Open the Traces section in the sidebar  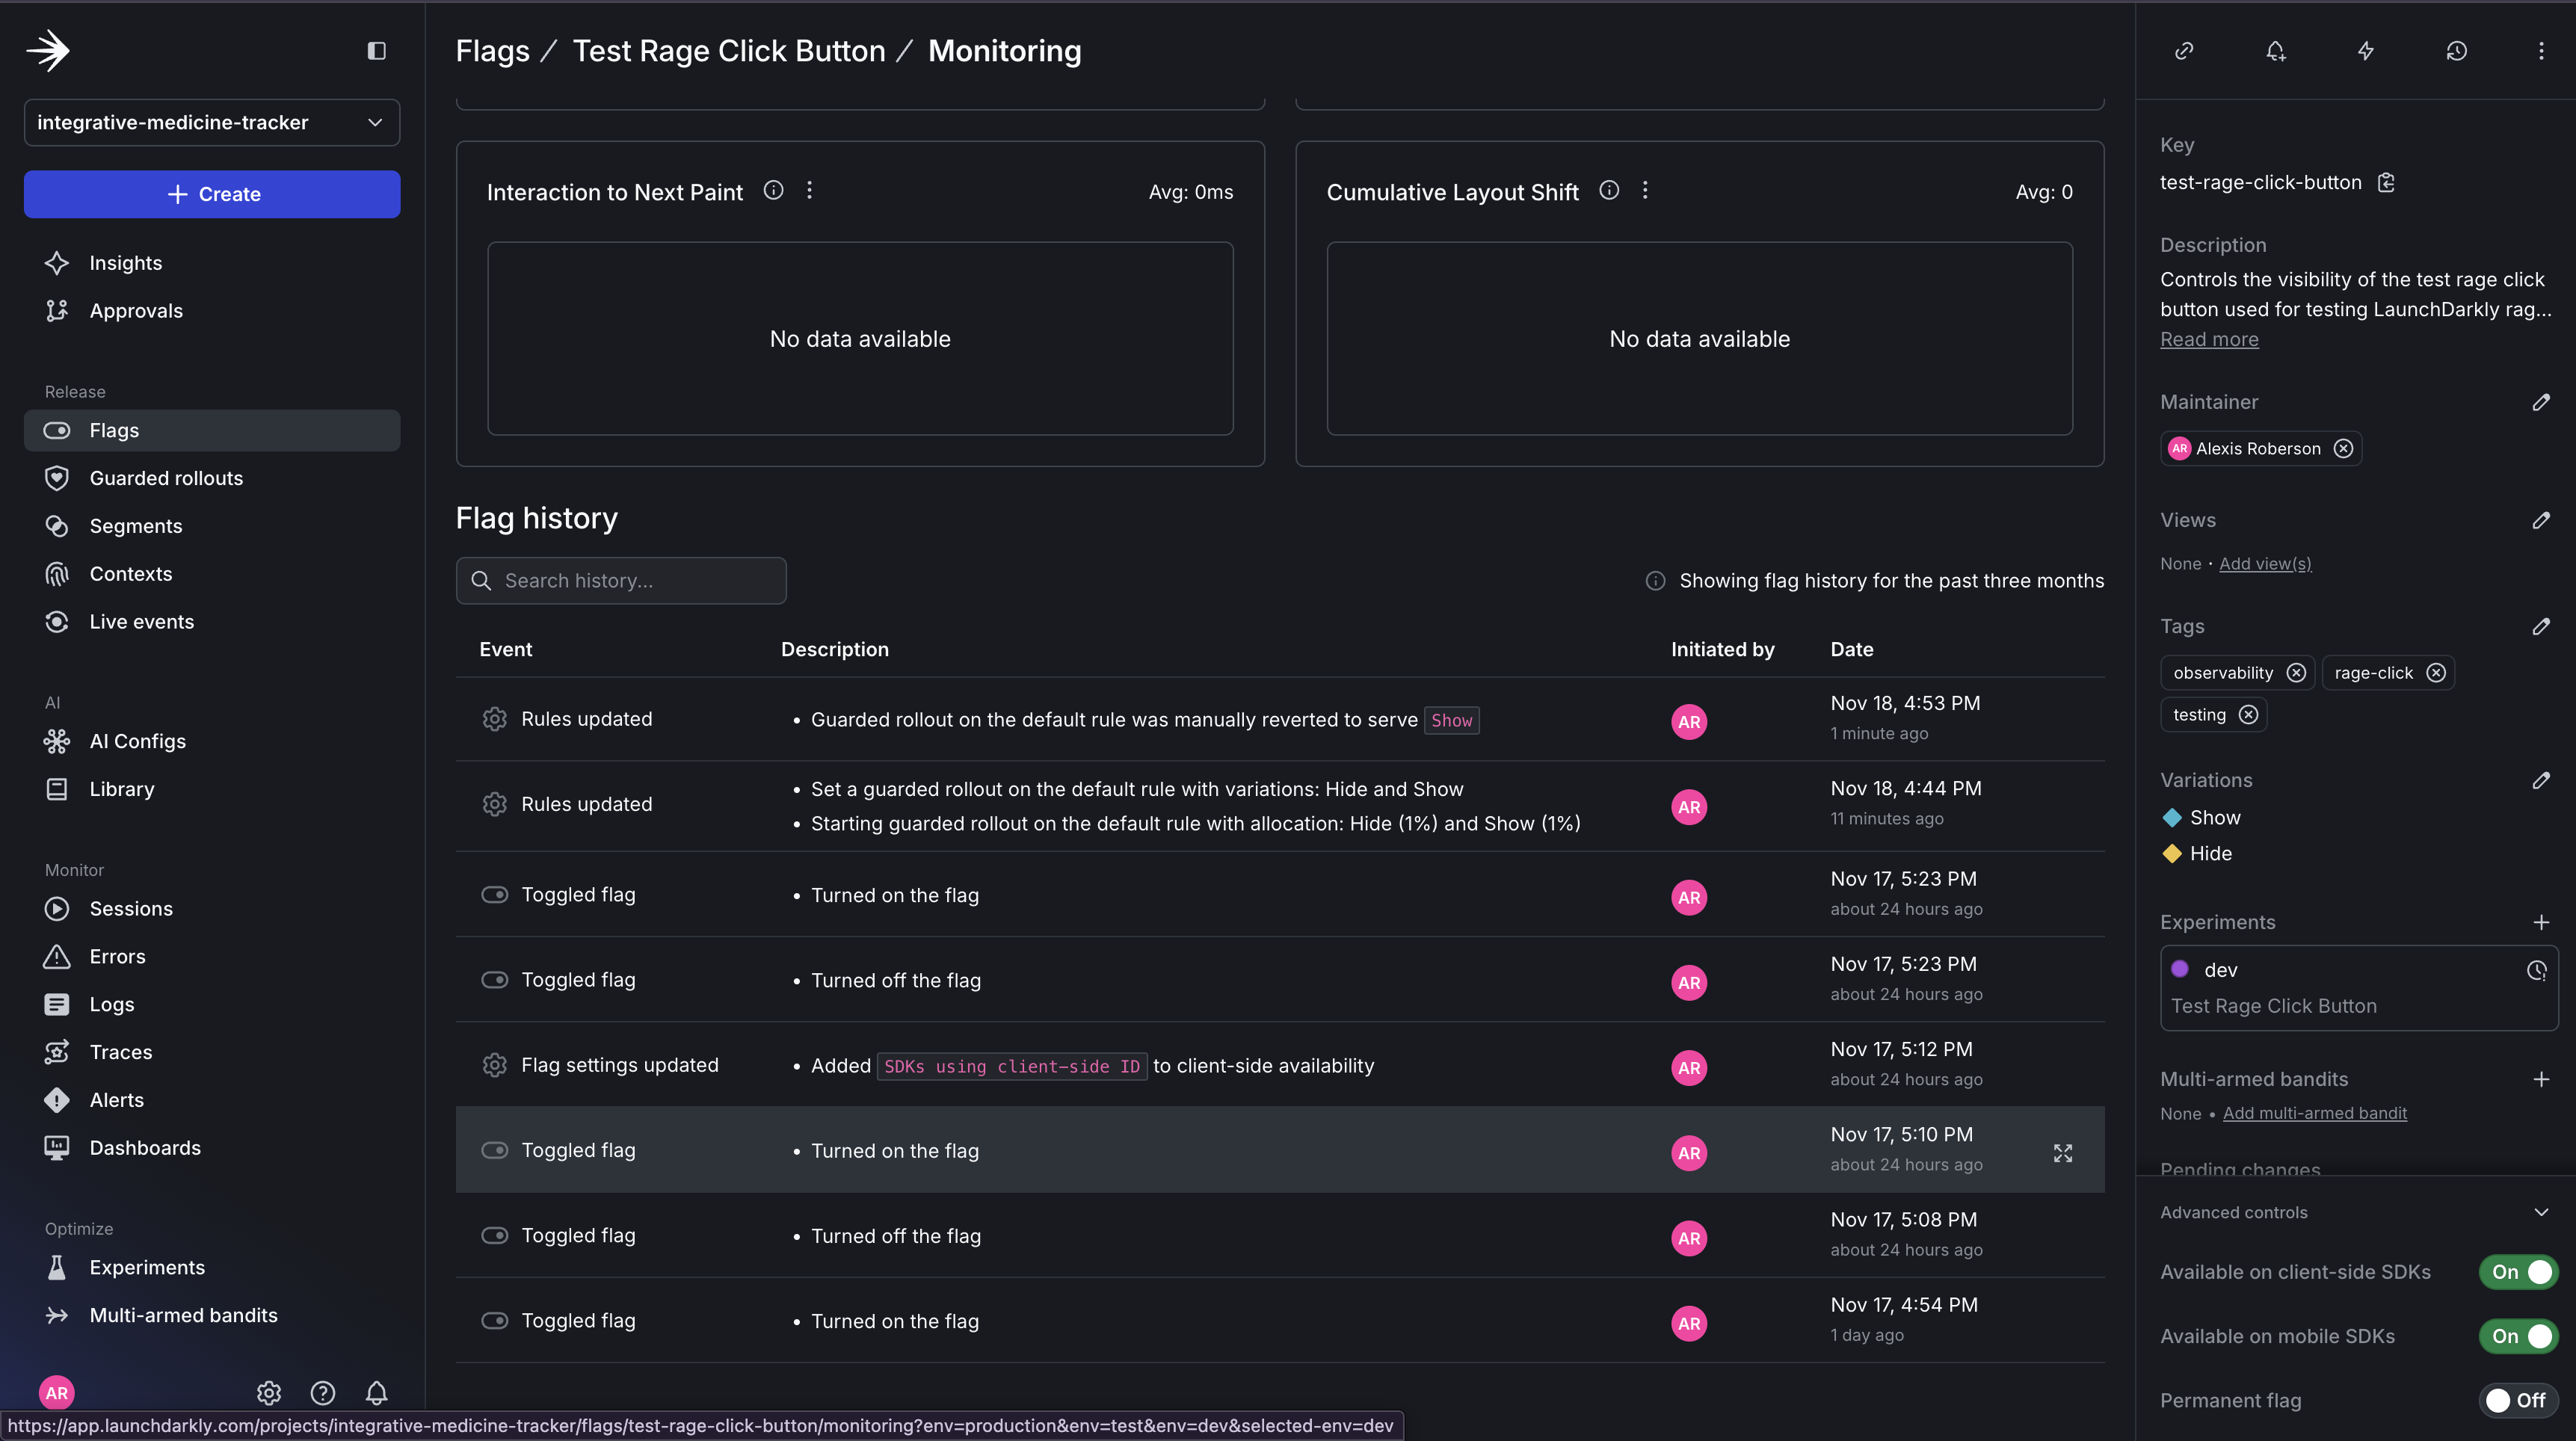pyautogui.click(x=121, y=1051)
